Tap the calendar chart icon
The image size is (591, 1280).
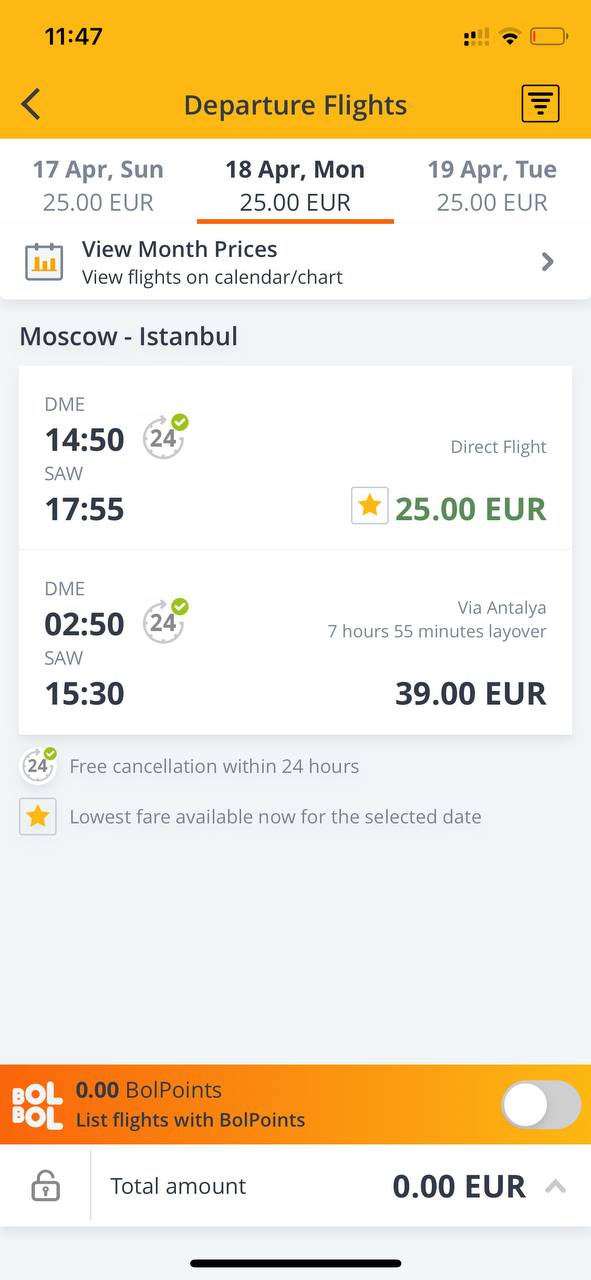pyautogui.click(x=44, y=262)
